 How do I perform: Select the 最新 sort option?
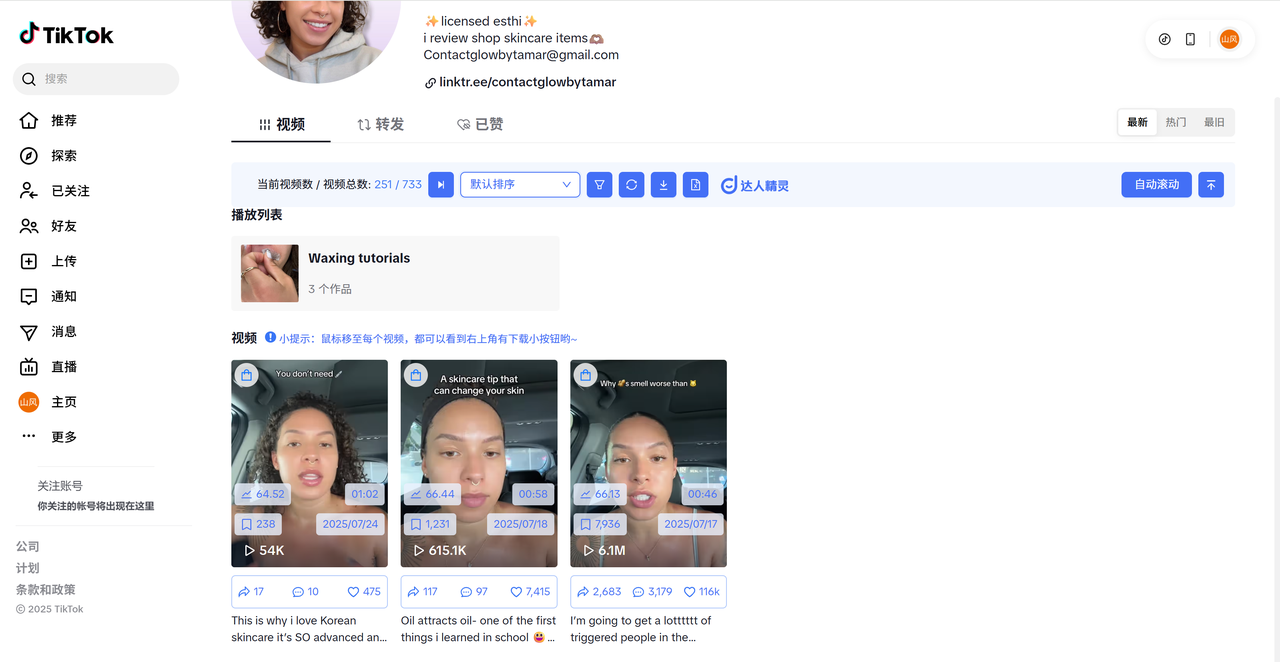(x=1138, y=122)
